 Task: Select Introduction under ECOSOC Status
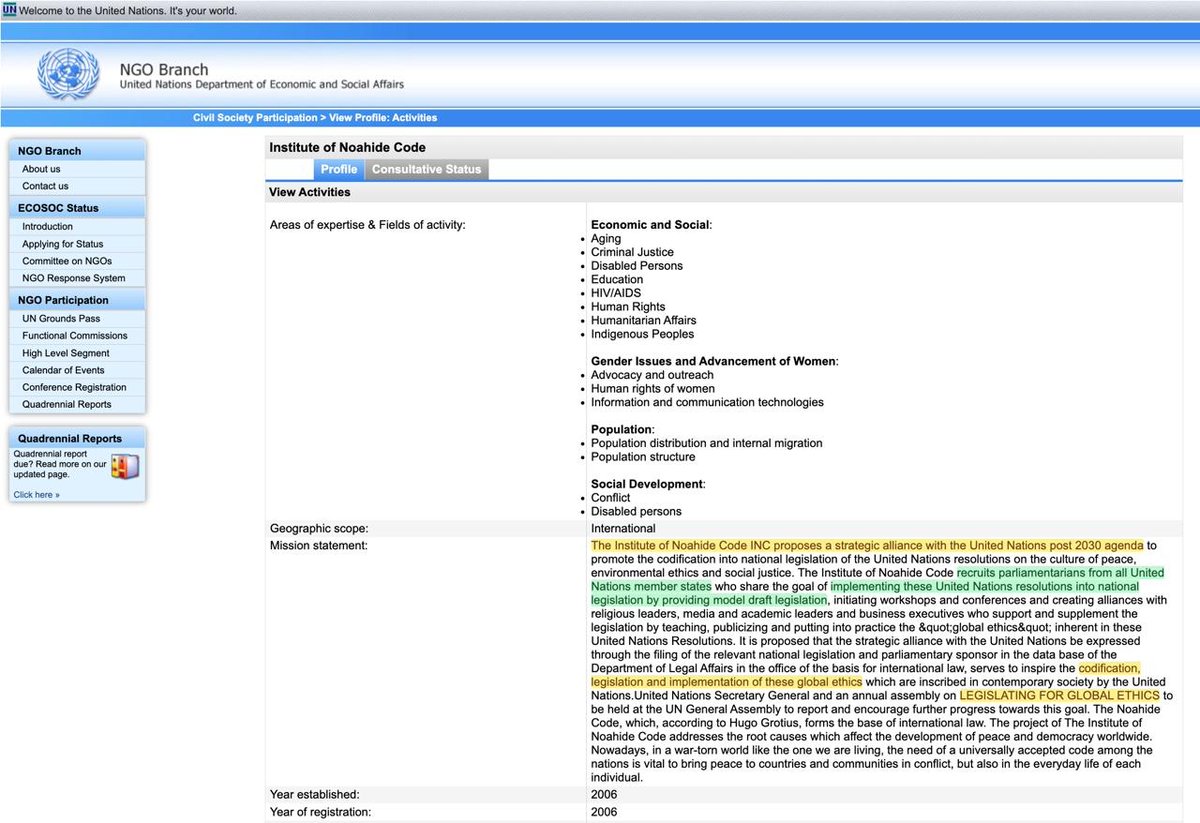point(47,227)
